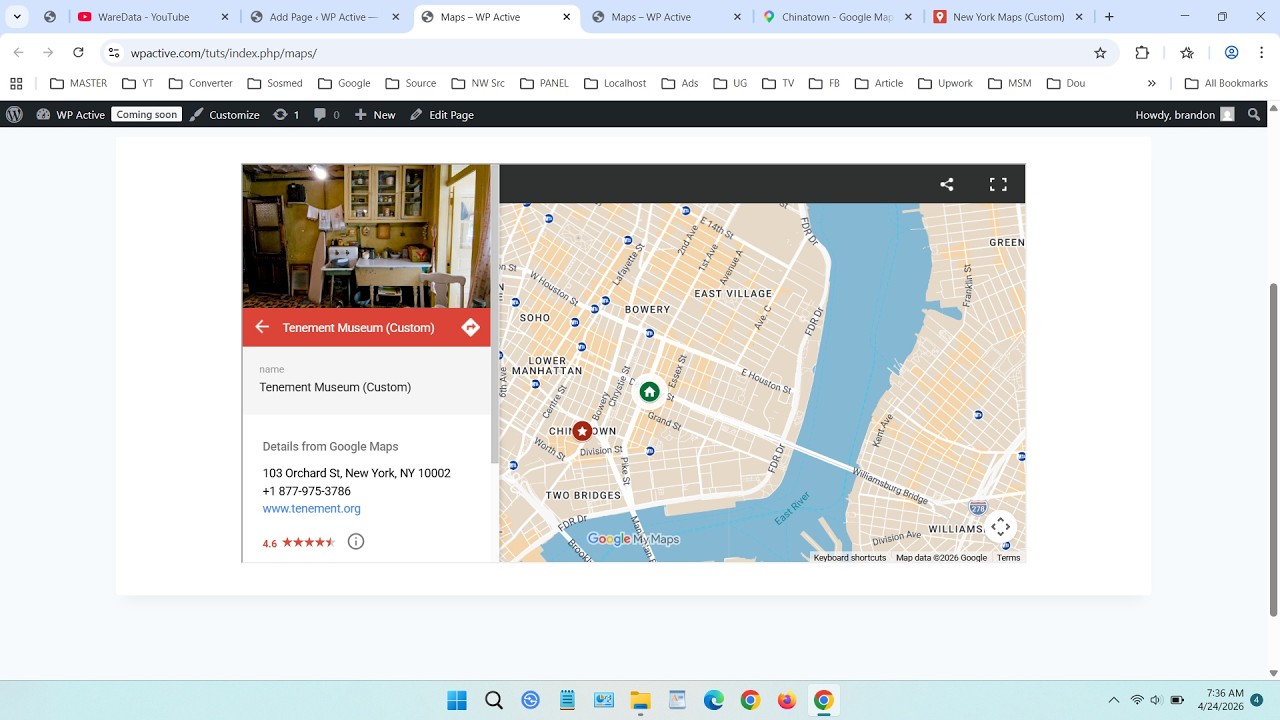The image size is (1280, 720).
Task: Open the map in fullscreen view
Action: pyautogui.click(x=998, y=184)
